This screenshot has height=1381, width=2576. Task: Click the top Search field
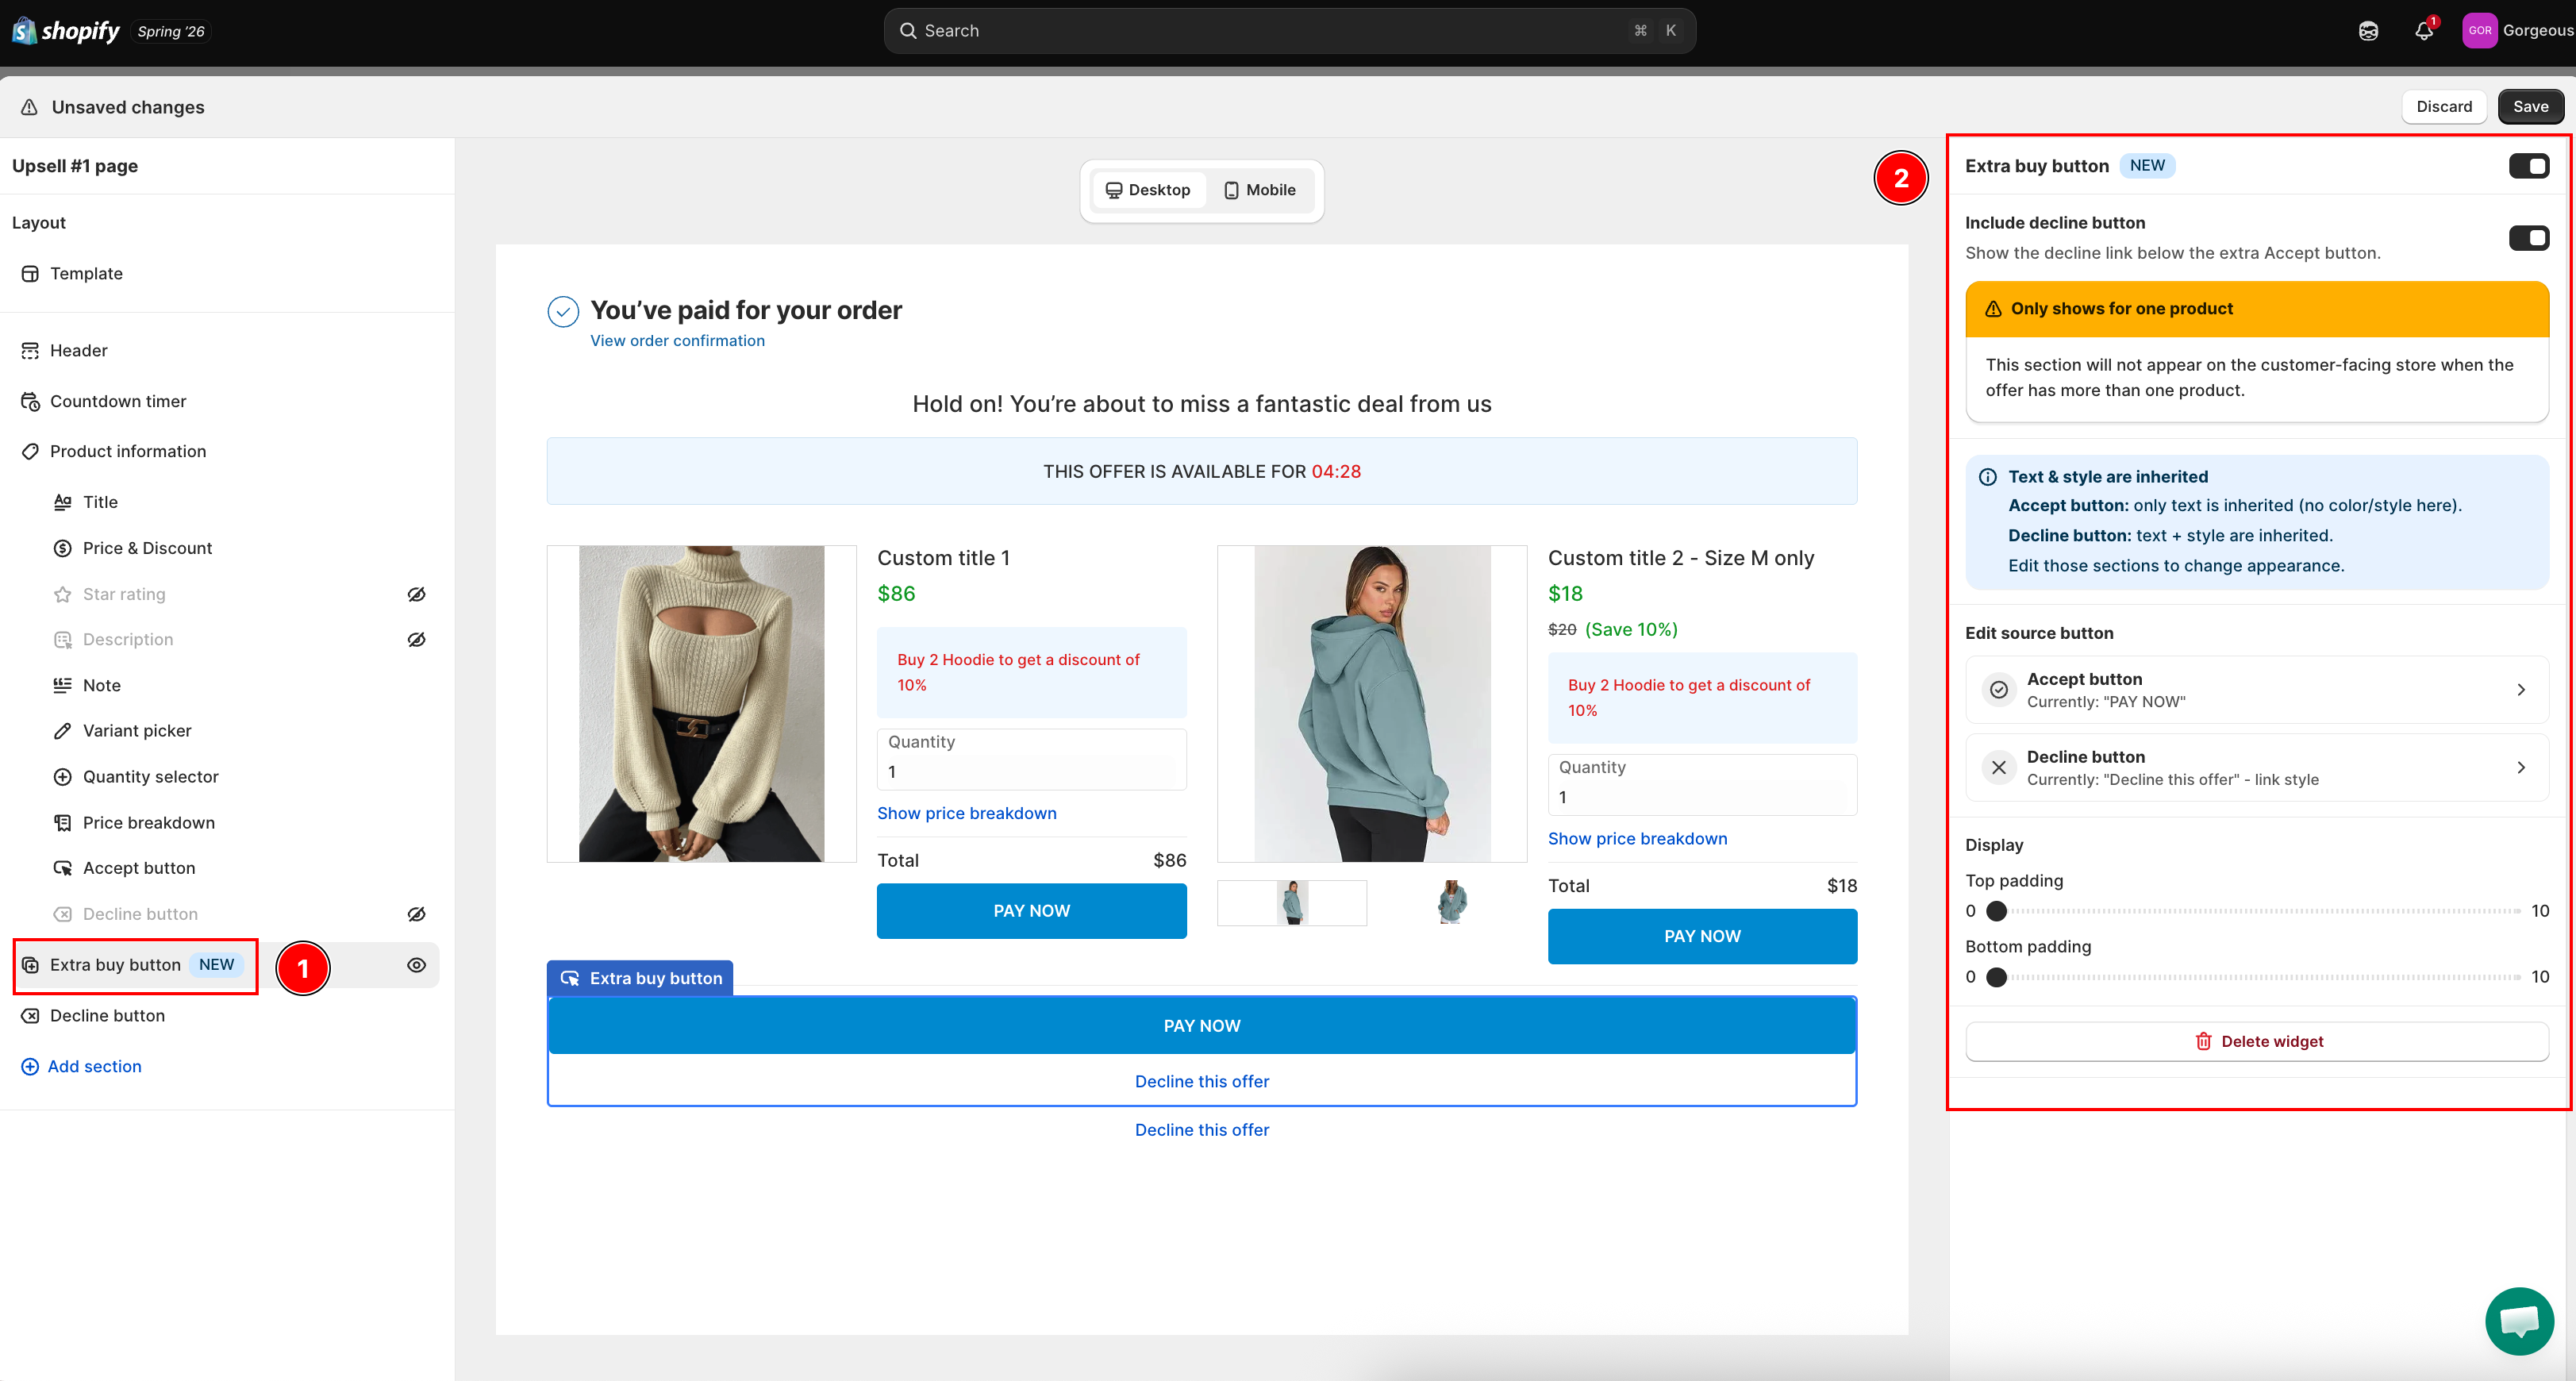[x=1289, y=31]
